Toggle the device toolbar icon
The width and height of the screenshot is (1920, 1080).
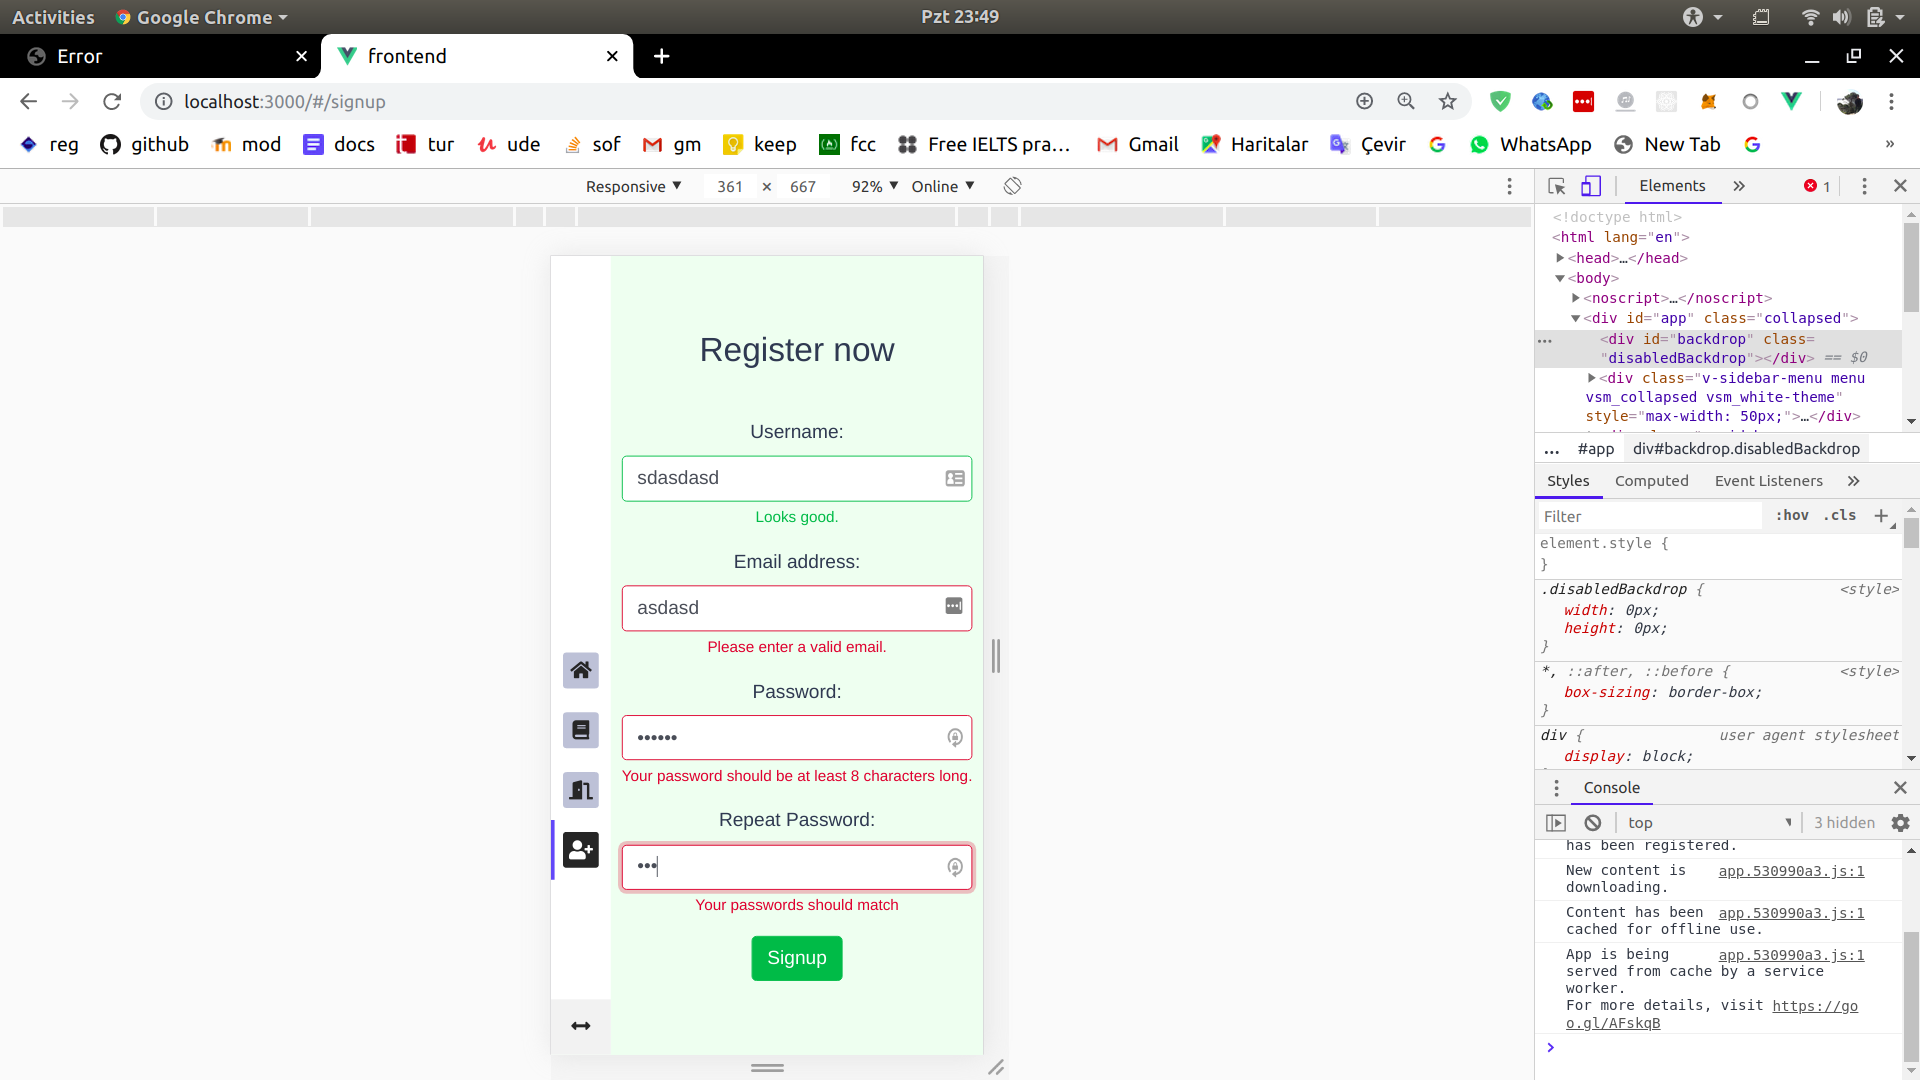tap(1591, 186)
